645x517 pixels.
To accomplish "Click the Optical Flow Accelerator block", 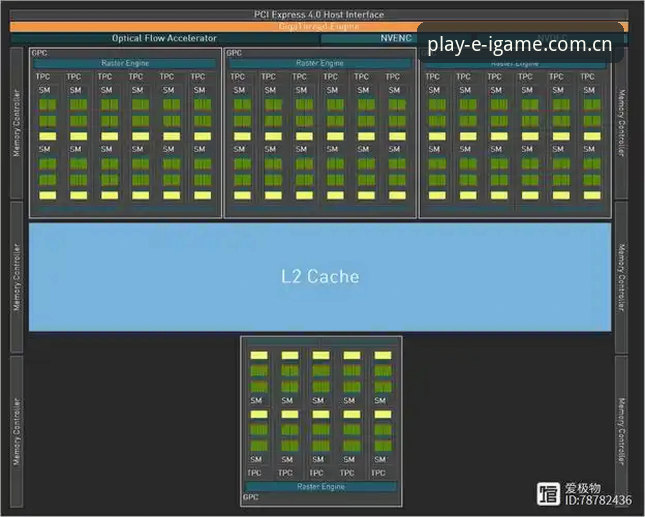I will (x=164, y=38).
